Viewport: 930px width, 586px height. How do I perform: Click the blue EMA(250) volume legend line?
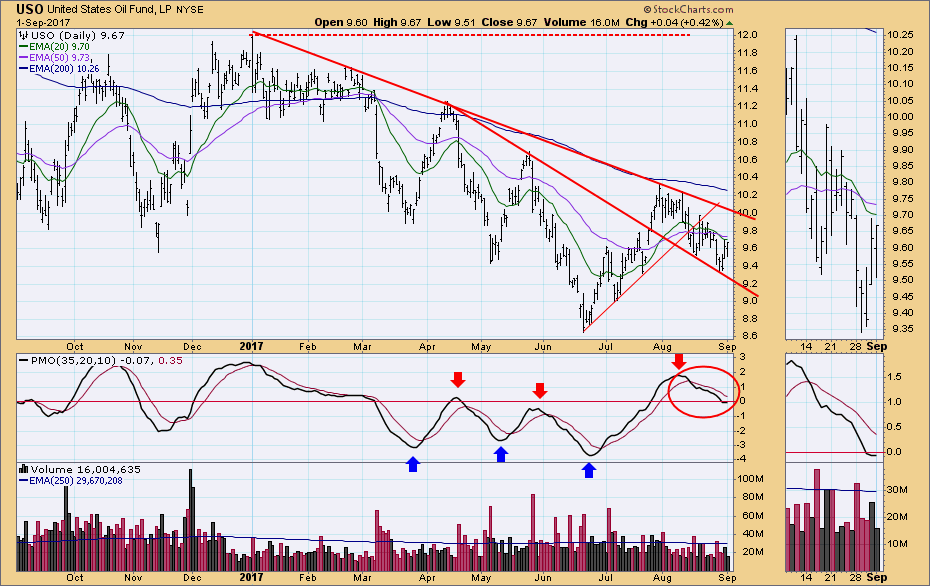(24, 480)
